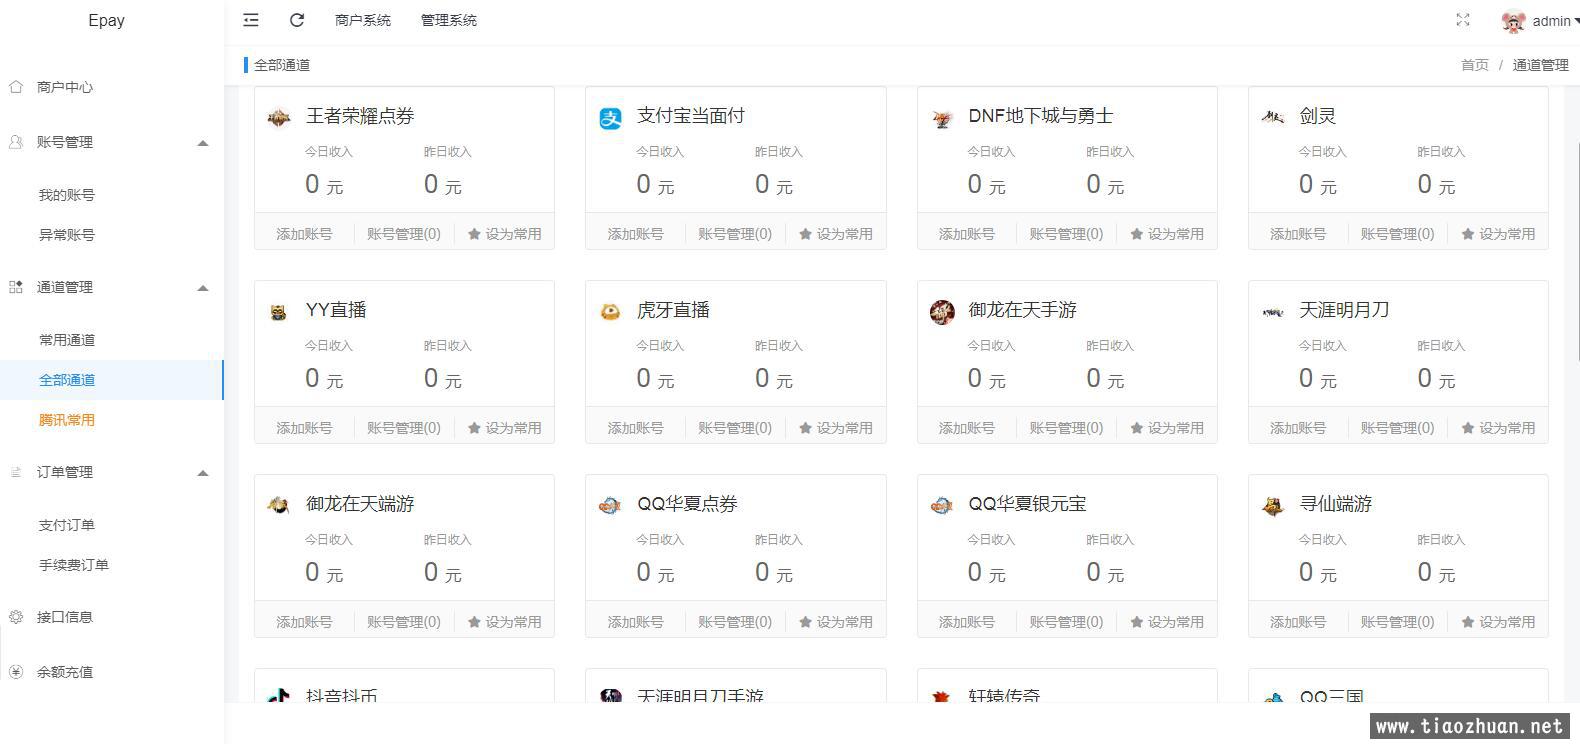Click the 御龙在天端游 channel logo

[x=279, y=506]
